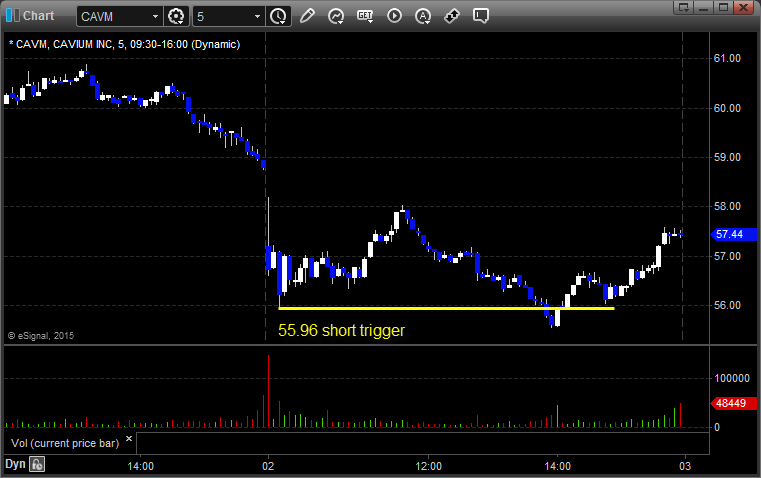Click the 48449 volume value marker

(733, 403)
